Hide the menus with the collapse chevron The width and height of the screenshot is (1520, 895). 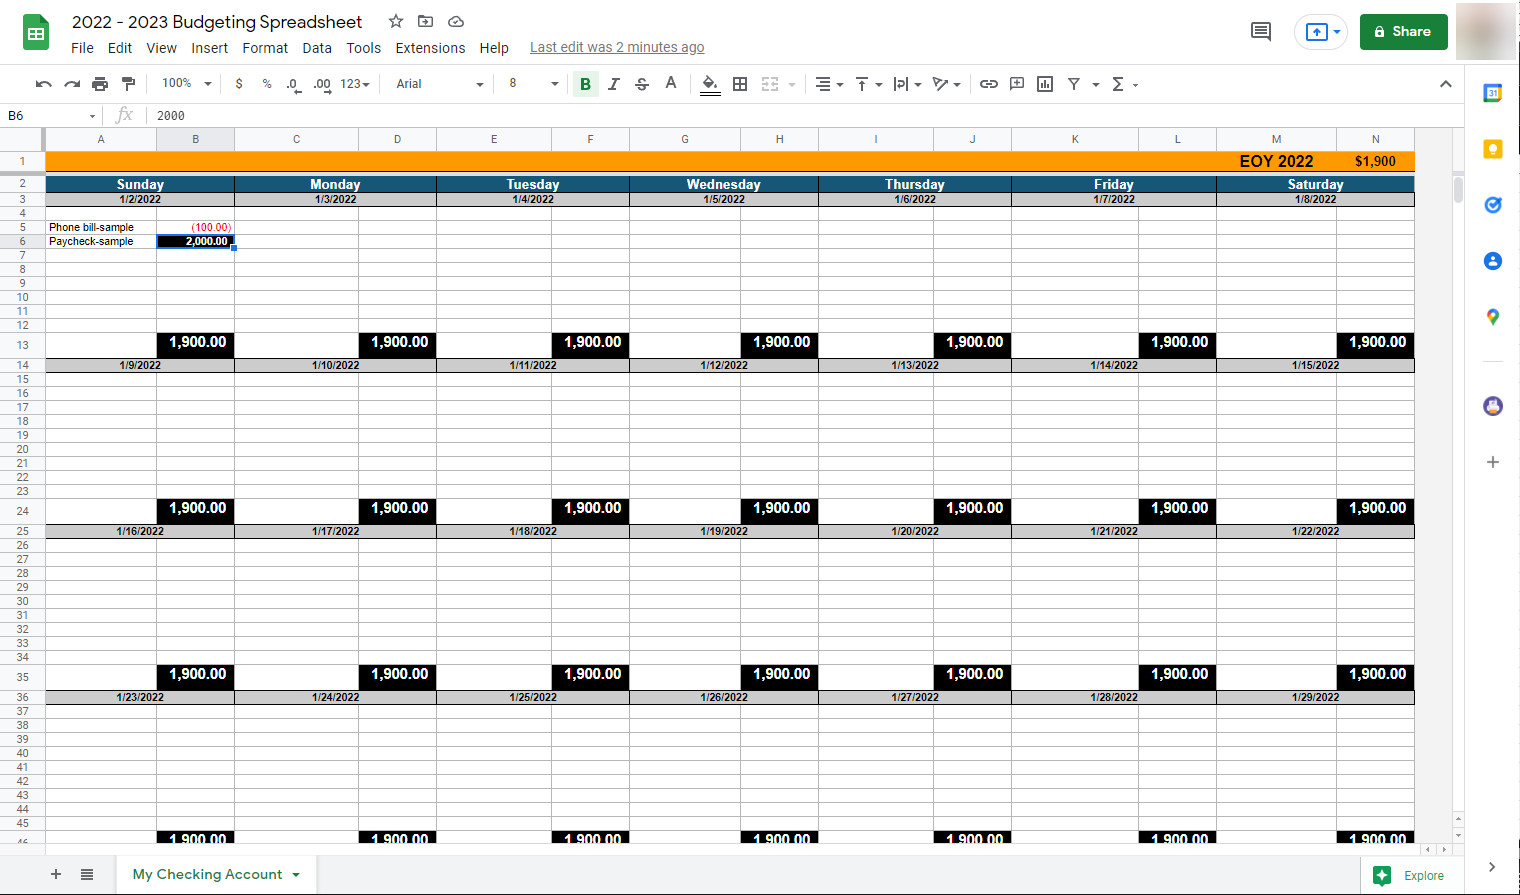(1445, 84)
